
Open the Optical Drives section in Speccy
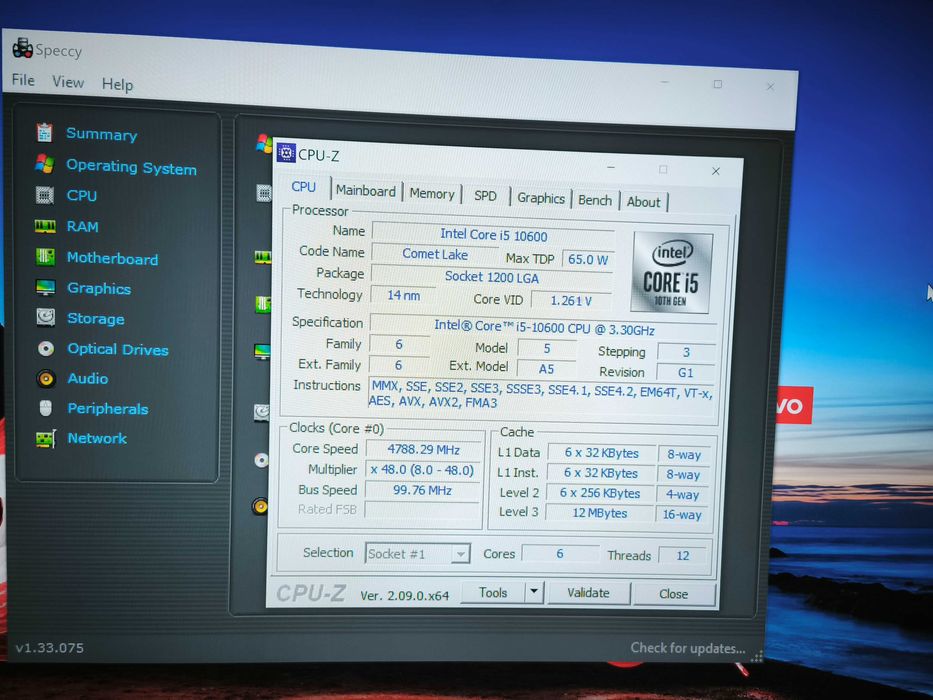coord(118,349)
